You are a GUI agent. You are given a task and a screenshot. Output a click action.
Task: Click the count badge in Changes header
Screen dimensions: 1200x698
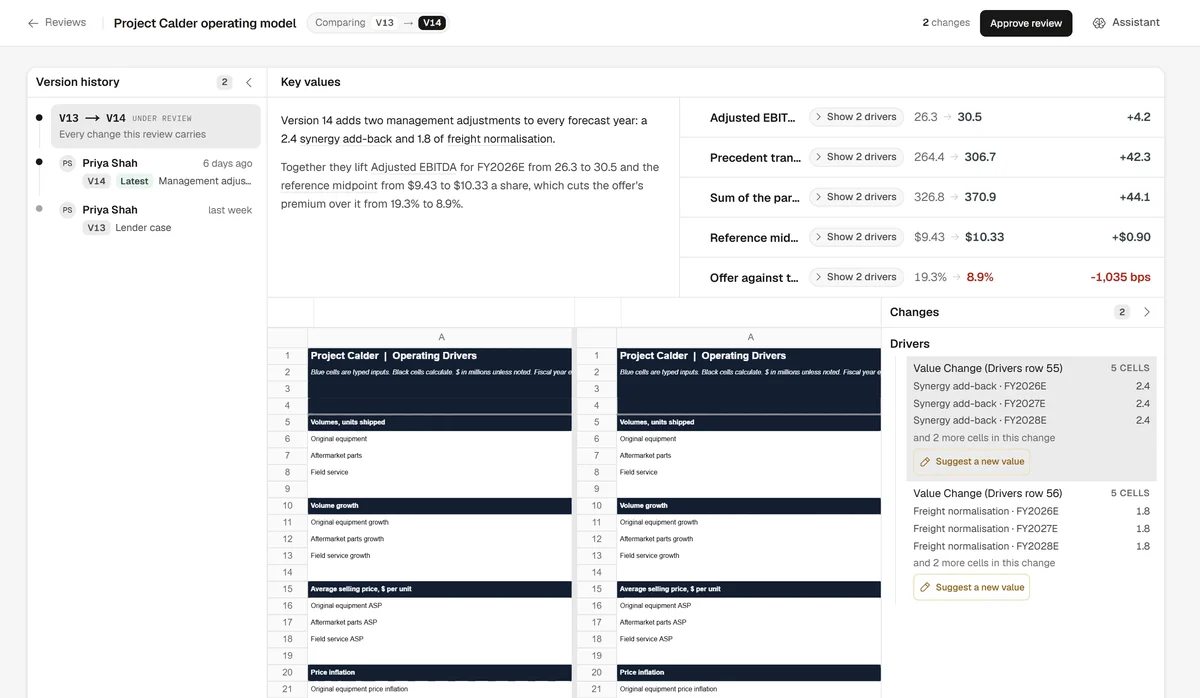coord(1122,312)
